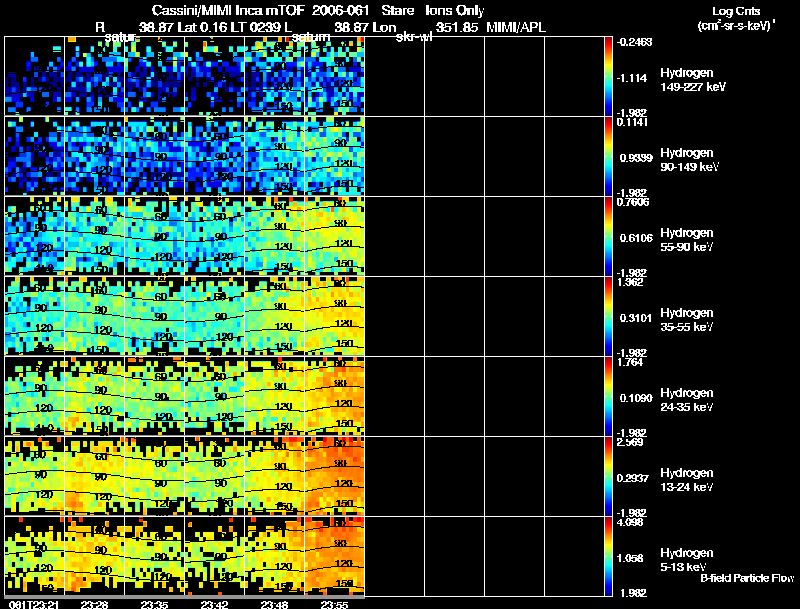Image resolution: width=800 pixels, height=609 pixels.
Task: Click the color bar for Hydrogen 149-227 keV
Action: (x=609, y=76)
